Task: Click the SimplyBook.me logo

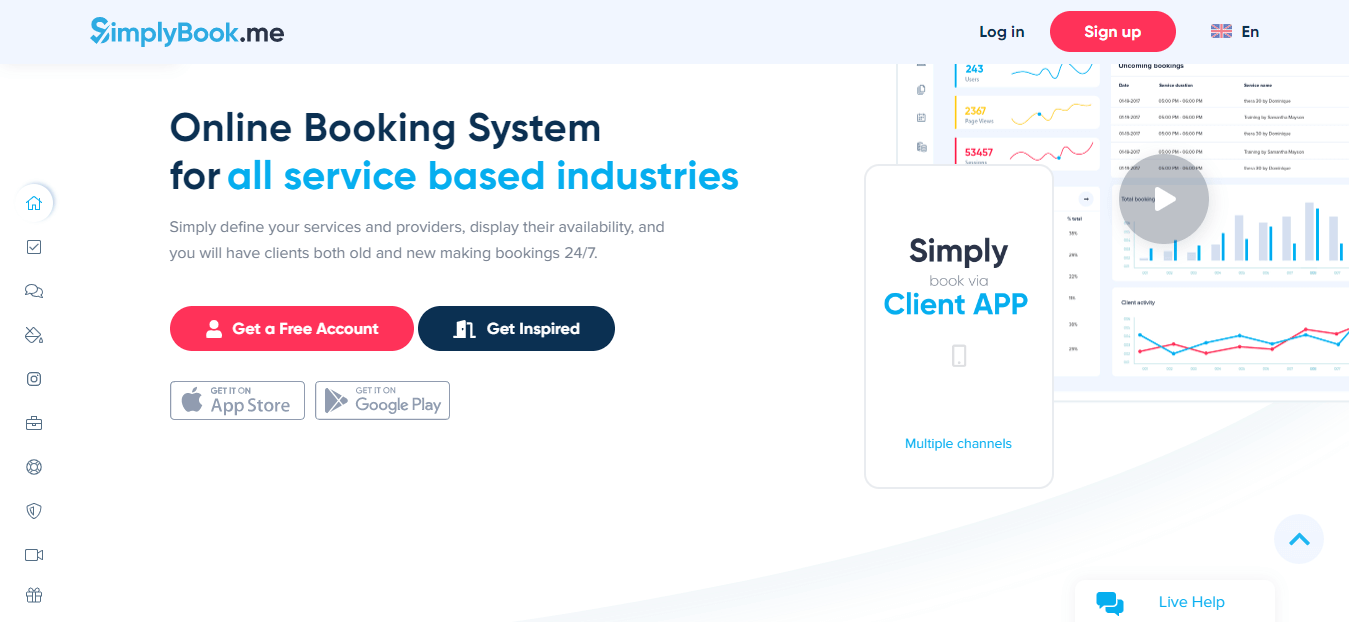Action: coord(187,31)
